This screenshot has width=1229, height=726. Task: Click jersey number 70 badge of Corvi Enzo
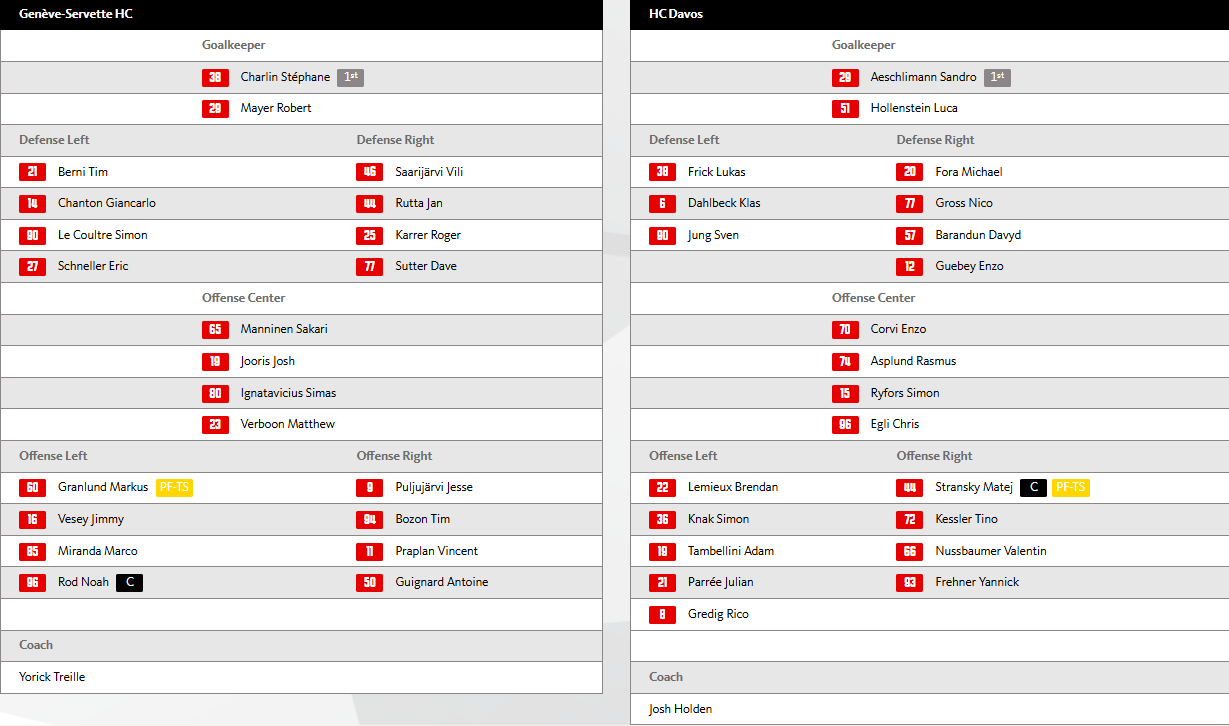coord(845,329)
